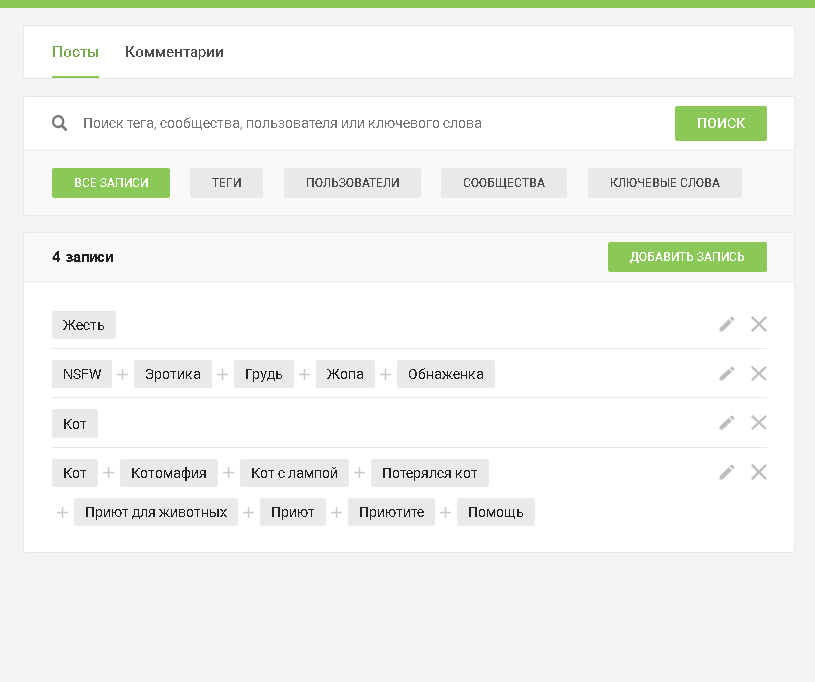Click pencil icon on the single Кот entry
This screenshot has width=815, height=682.
coord(727,423)
